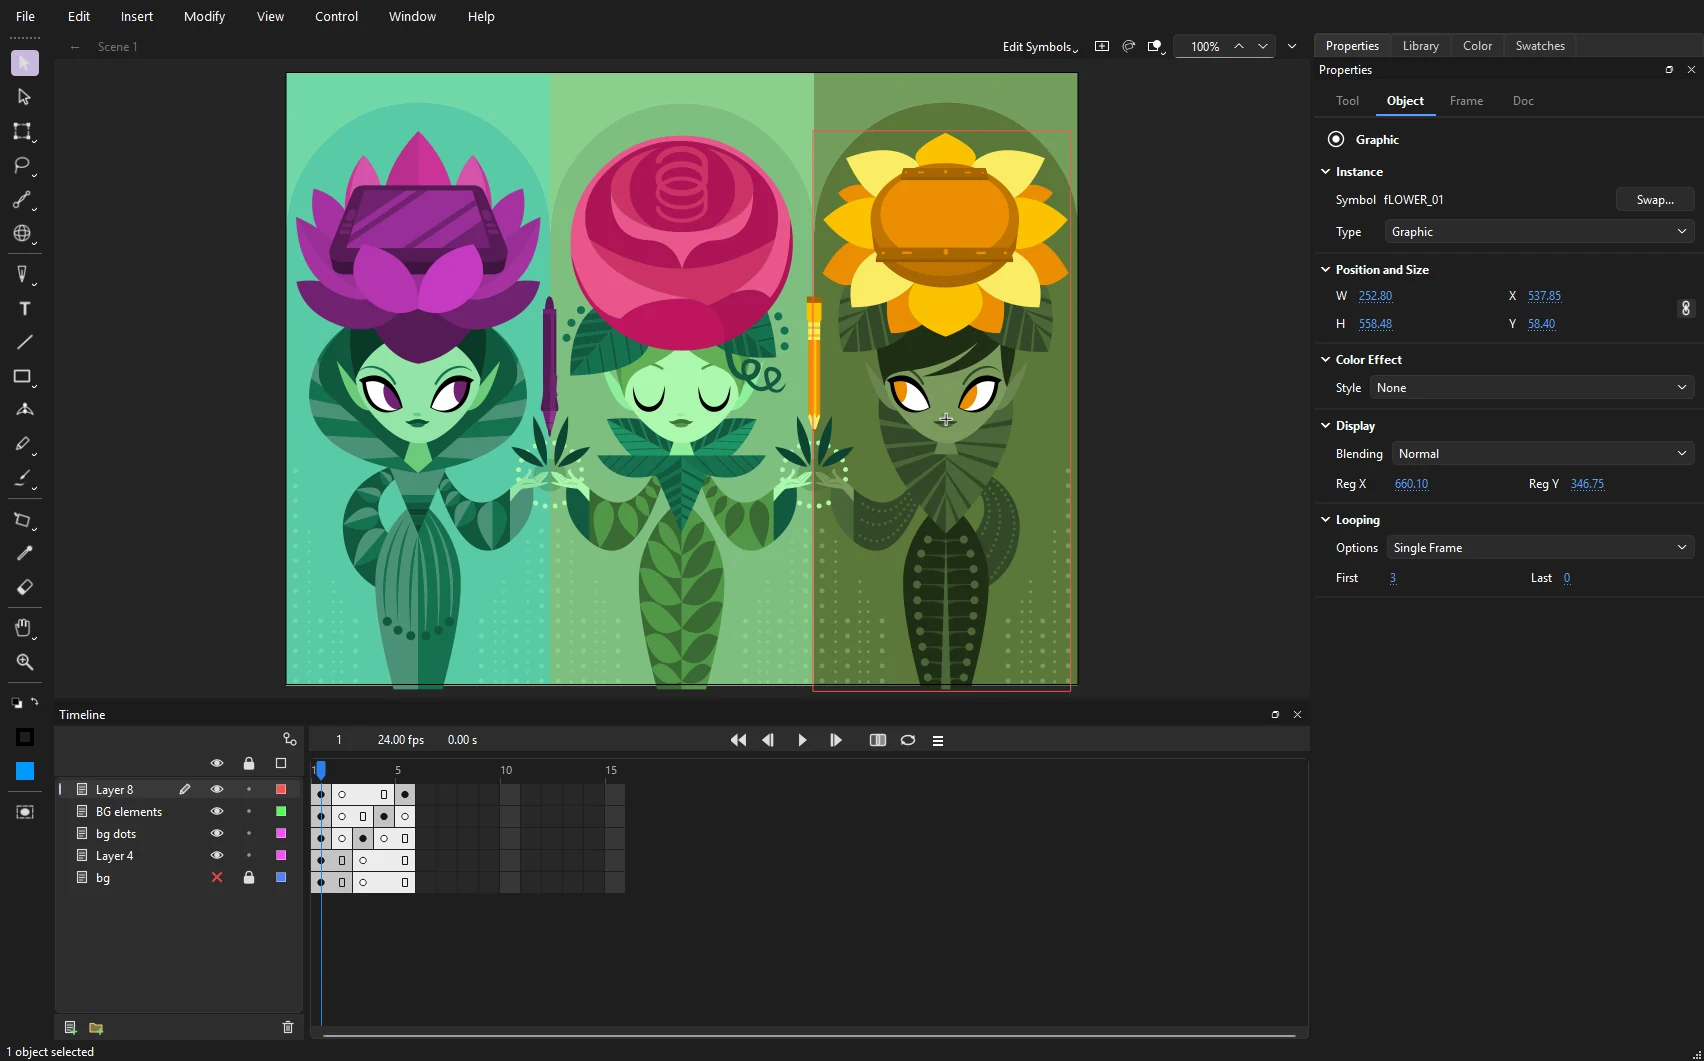Hide Layer 8 with eye icon

[217, 790]
